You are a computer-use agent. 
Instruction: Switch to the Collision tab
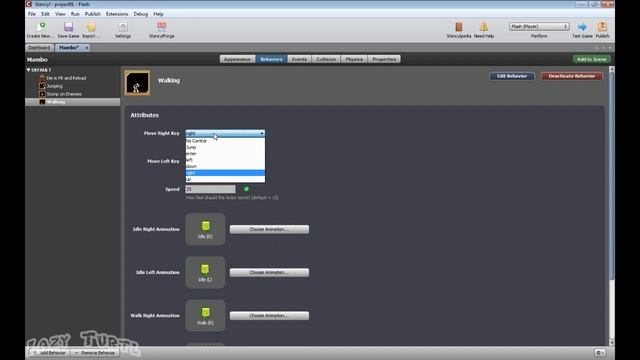326,59
